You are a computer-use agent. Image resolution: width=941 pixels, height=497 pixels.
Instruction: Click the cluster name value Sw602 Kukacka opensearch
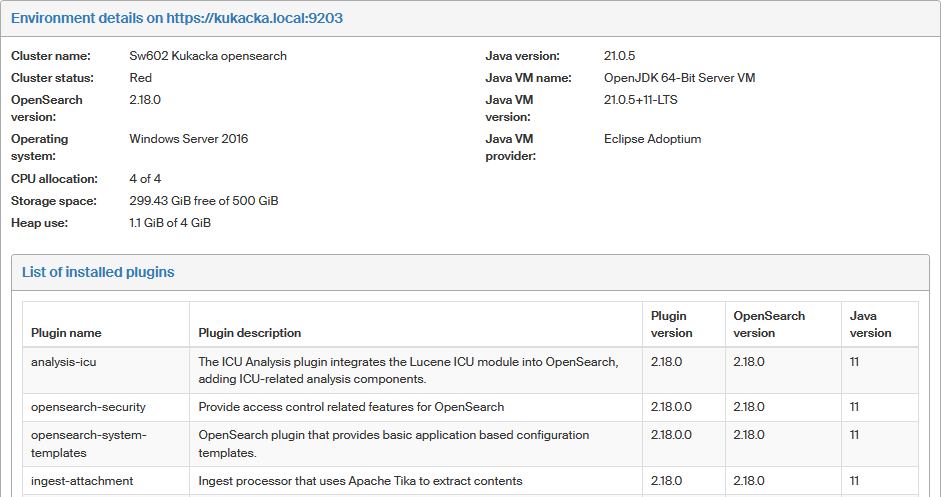click(x=208, y=56)
